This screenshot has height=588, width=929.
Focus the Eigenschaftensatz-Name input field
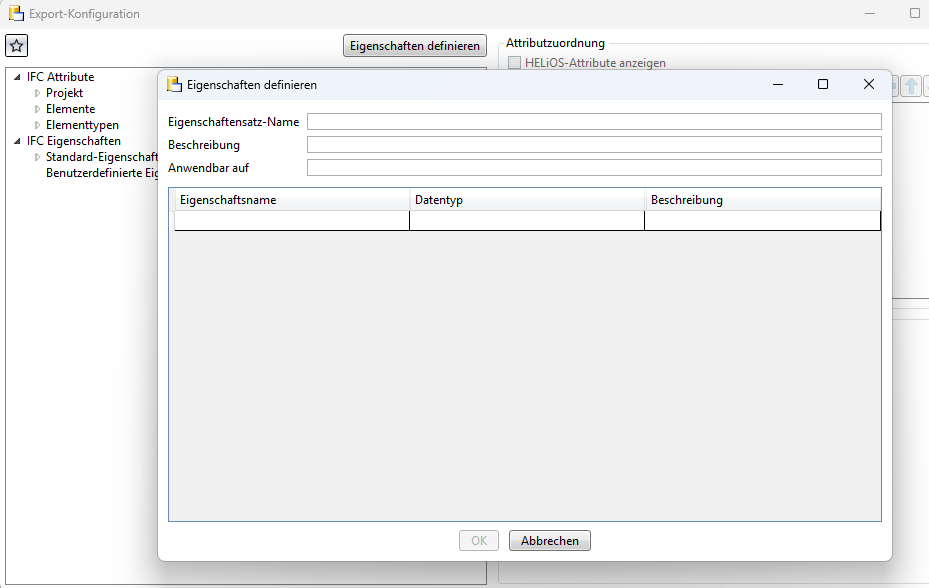[594, 122]
